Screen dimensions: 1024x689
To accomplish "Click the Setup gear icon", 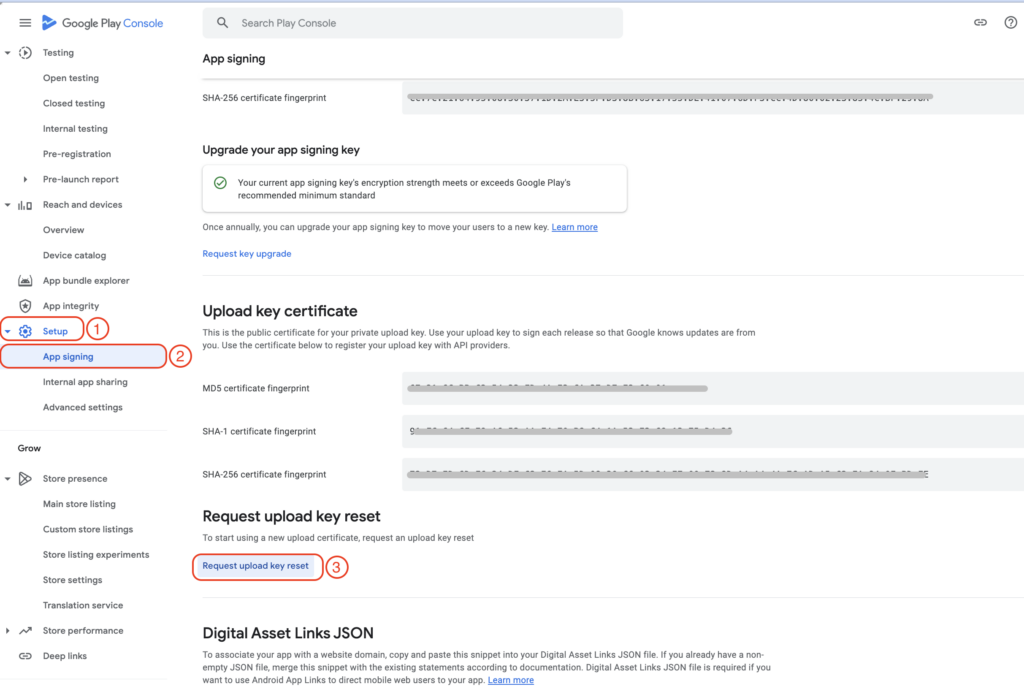I will pos(25,331).
